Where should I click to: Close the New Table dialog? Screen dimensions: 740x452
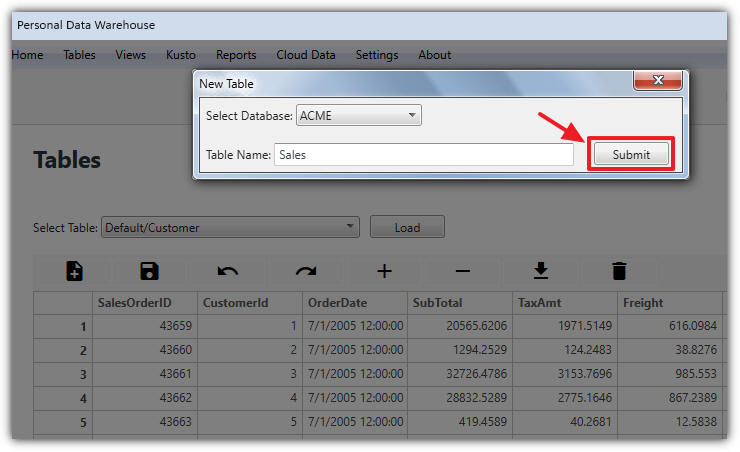tap(658, 80)
